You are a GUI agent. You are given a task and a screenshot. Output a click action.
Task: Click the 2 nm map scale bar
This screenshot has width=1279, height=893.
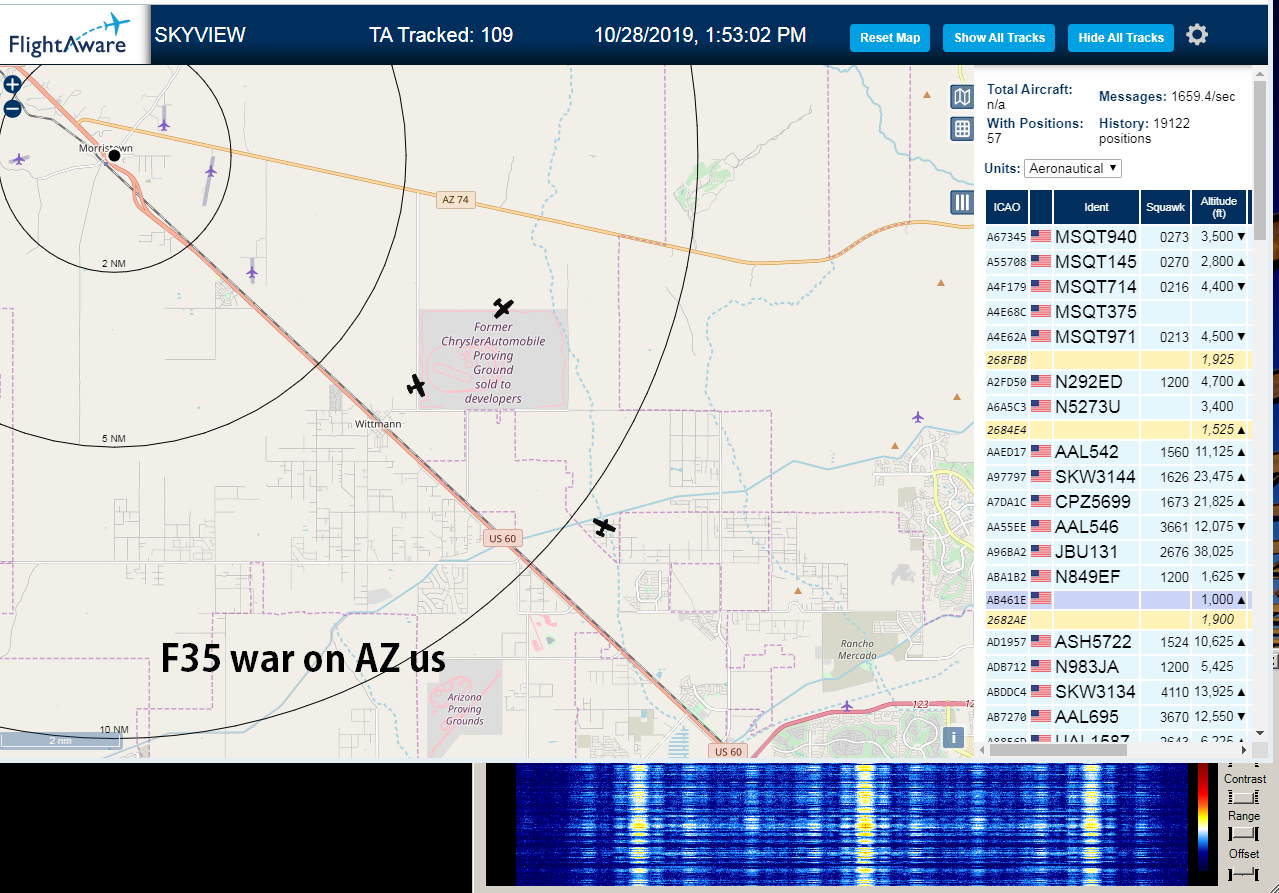[61, 740]
